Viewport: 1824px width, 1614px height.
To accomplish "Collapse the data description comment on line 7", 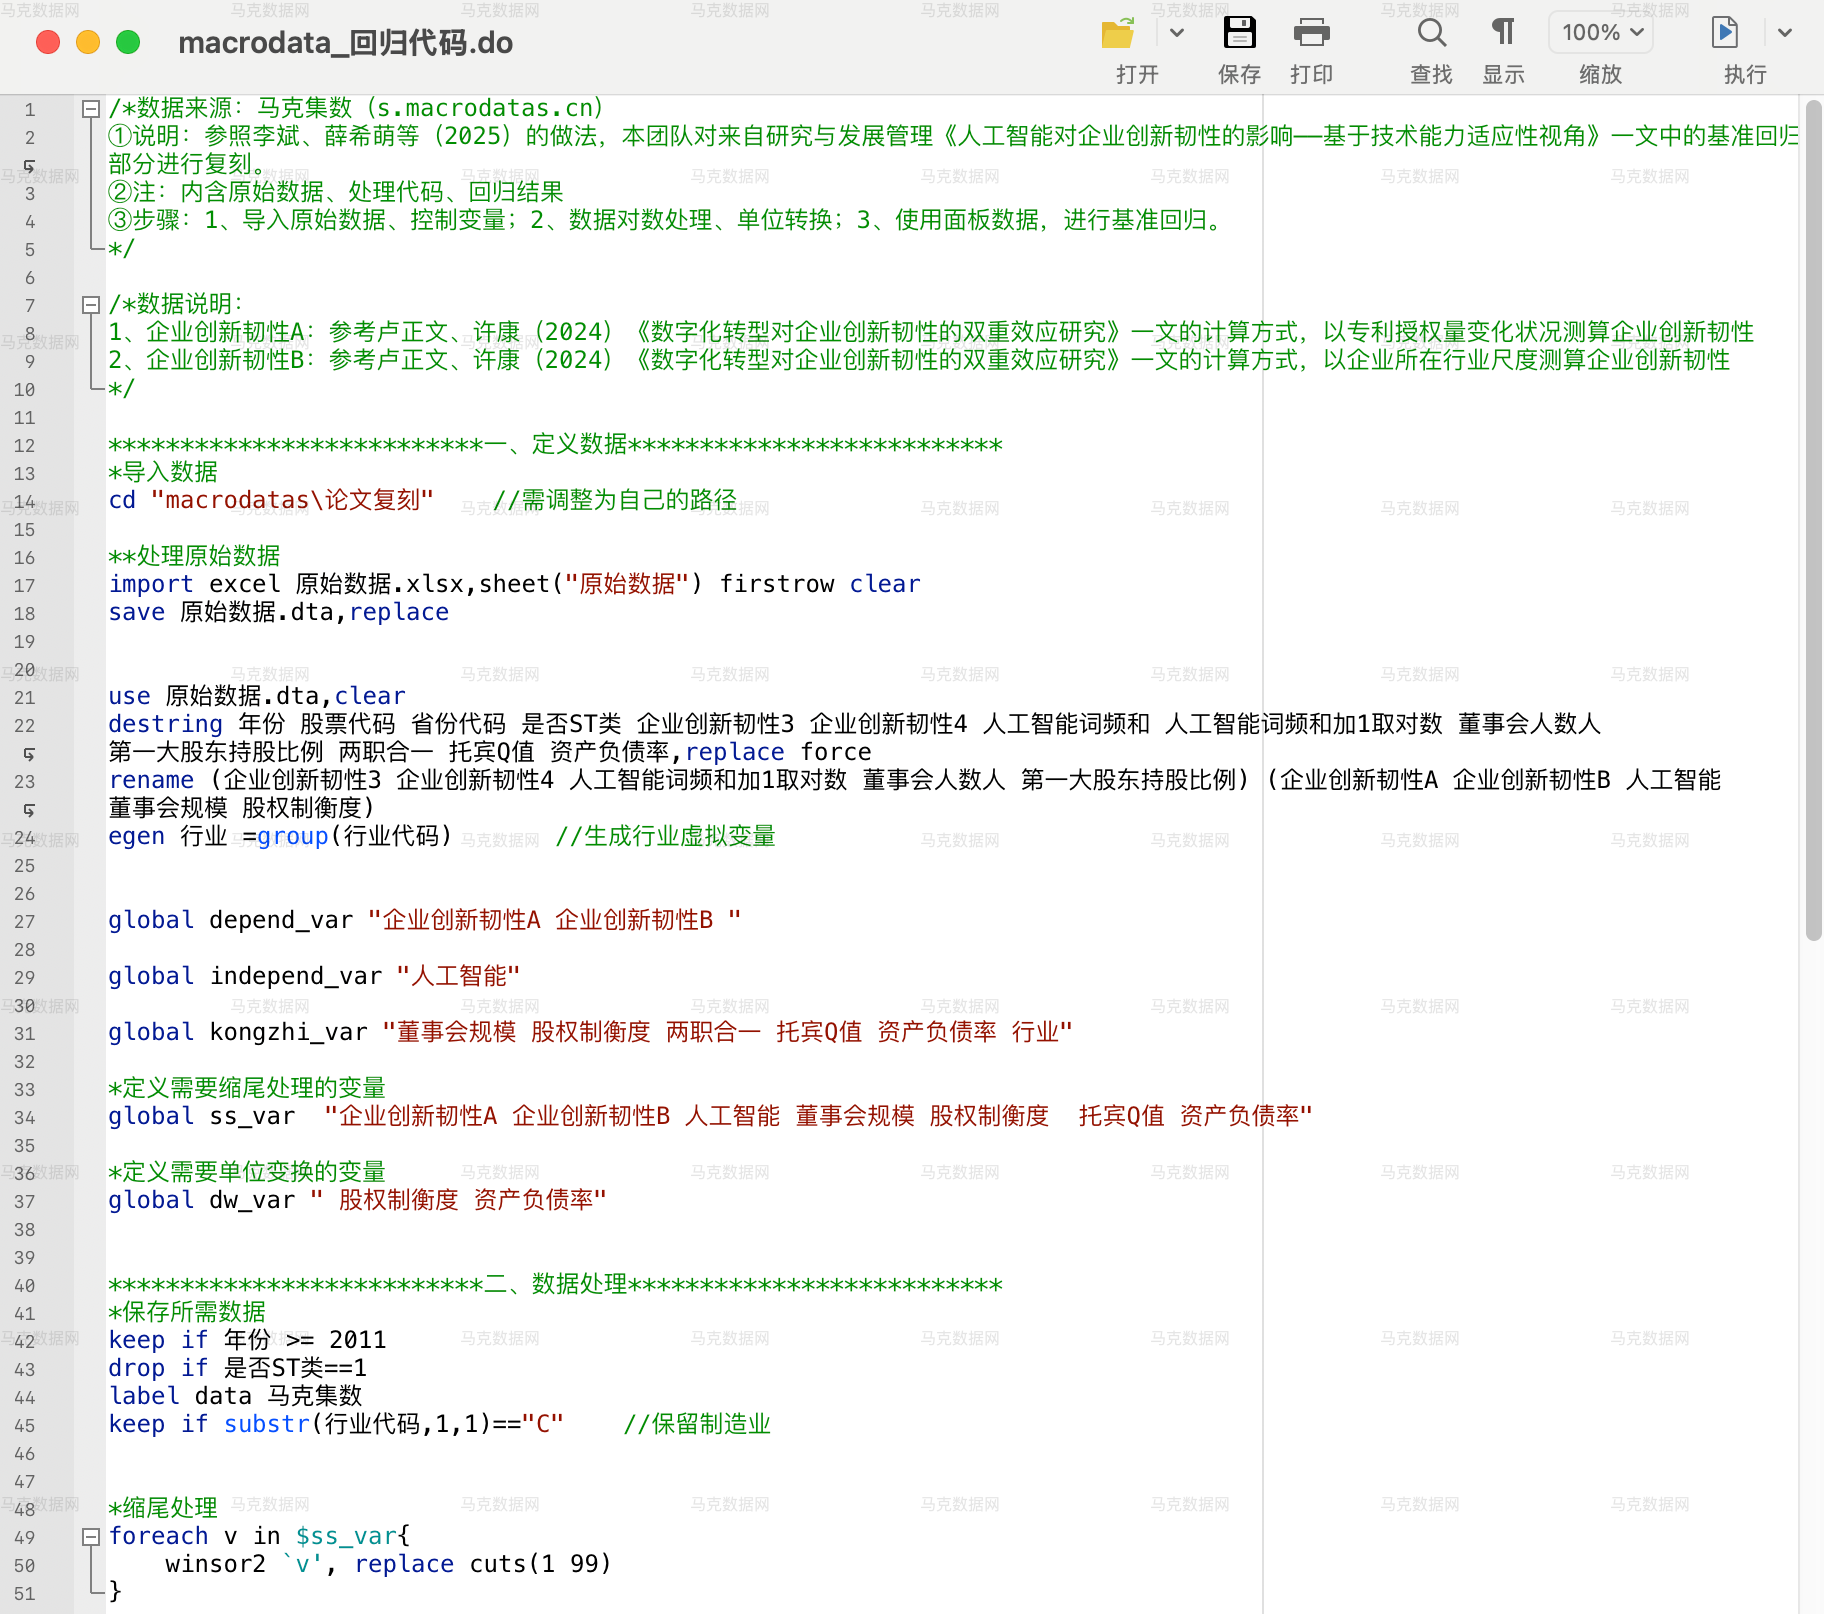I will [91, 305].
